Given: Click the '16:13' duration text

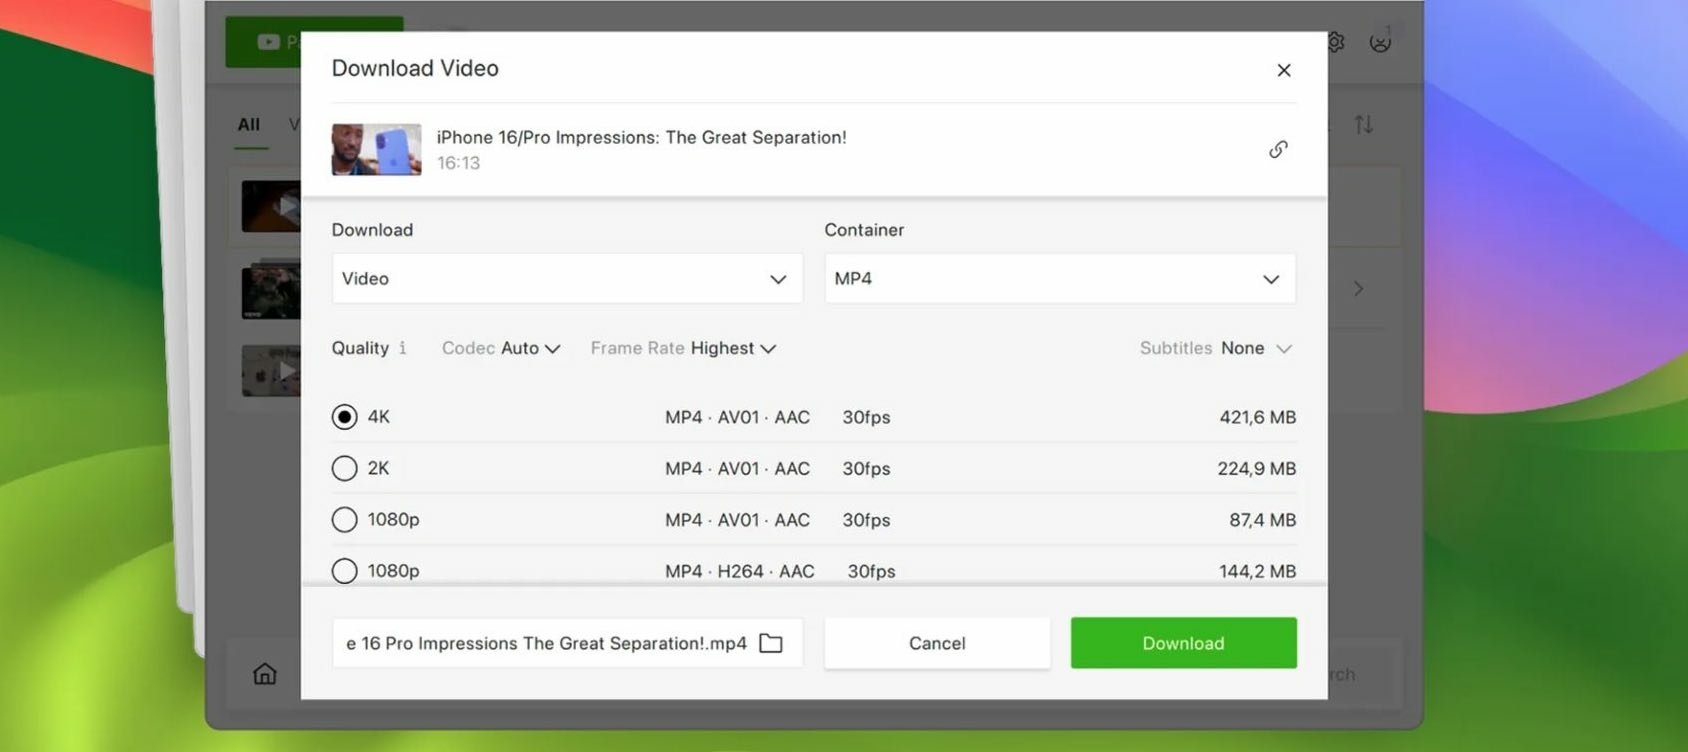Looking at the screenshot, I should [x=458, y=163].
